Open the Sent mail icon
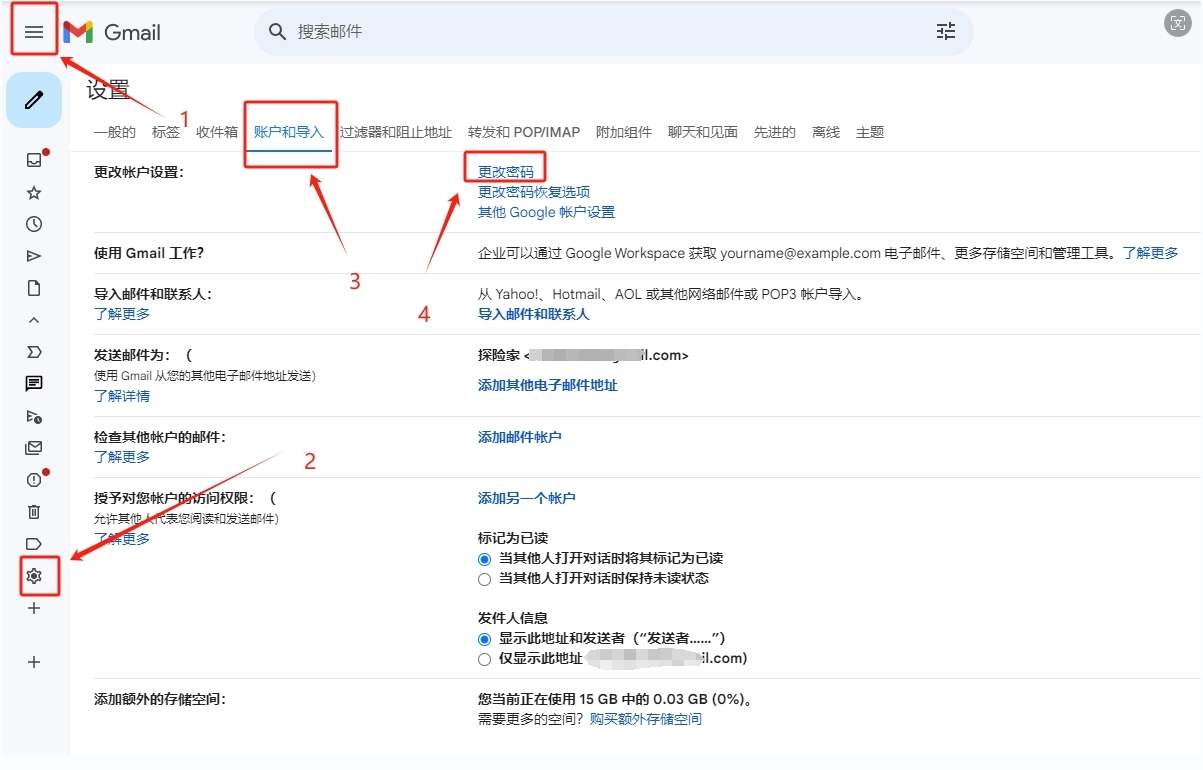The image size is (1203, 770). pyautogui.click(x=34, y=256)
